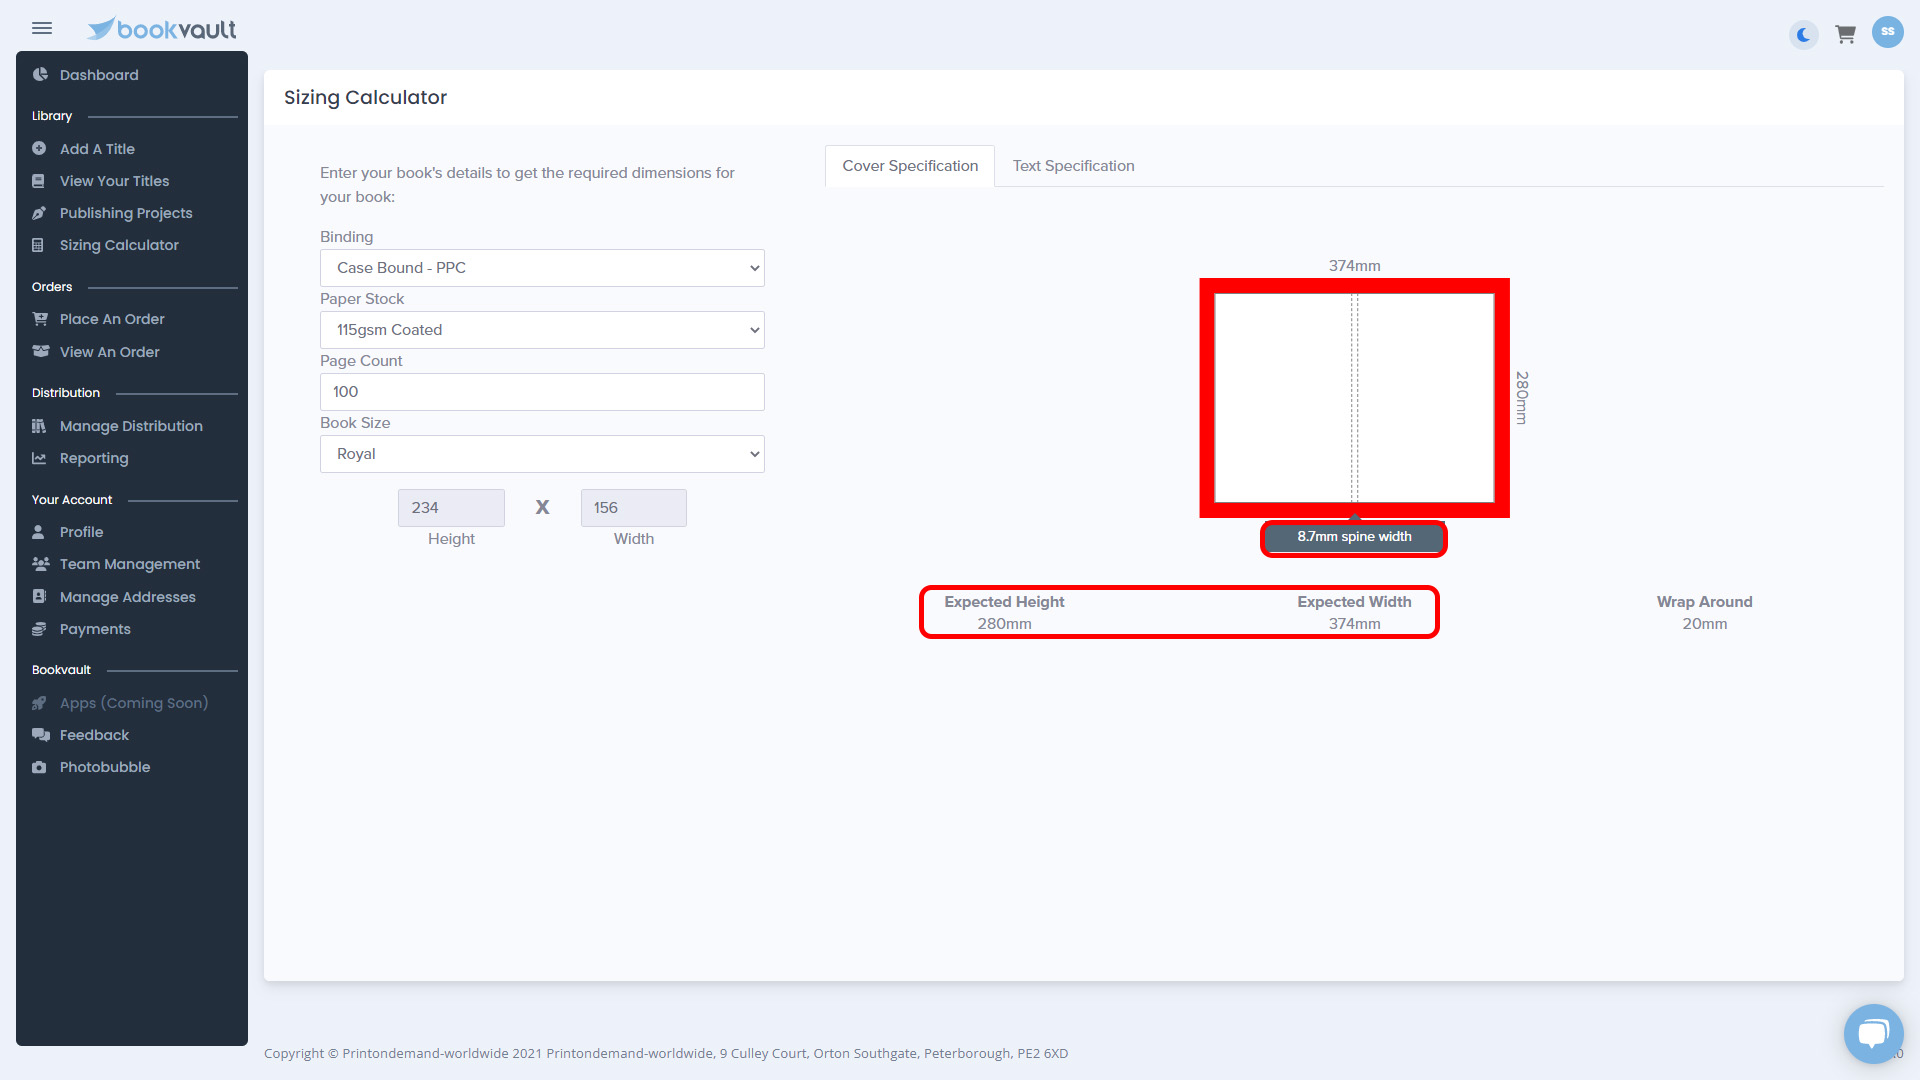The image size is (1920, 1080).
Task: Click the Add A Title plus icon
Action: (x=39, y=149)
